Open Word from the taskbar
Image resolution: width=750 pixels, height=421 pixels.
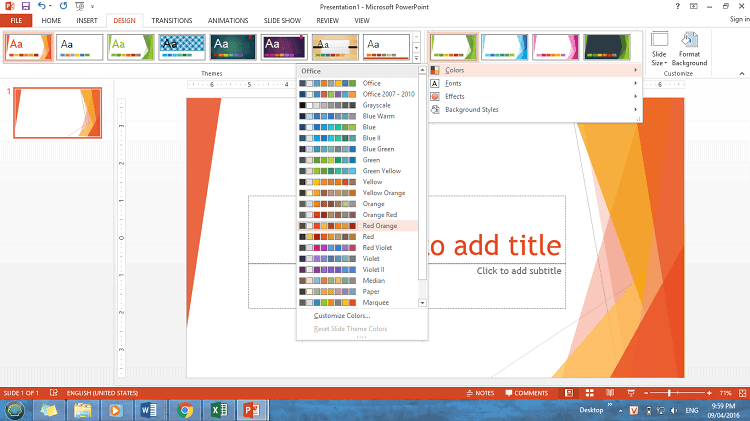[x=149, y=410]
